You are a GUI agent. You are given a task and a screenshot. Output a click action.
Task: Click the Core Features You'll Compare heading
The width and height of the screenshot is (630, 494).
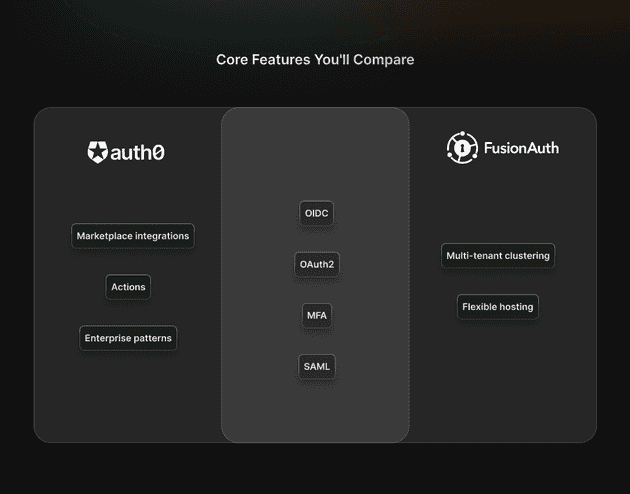315,60
